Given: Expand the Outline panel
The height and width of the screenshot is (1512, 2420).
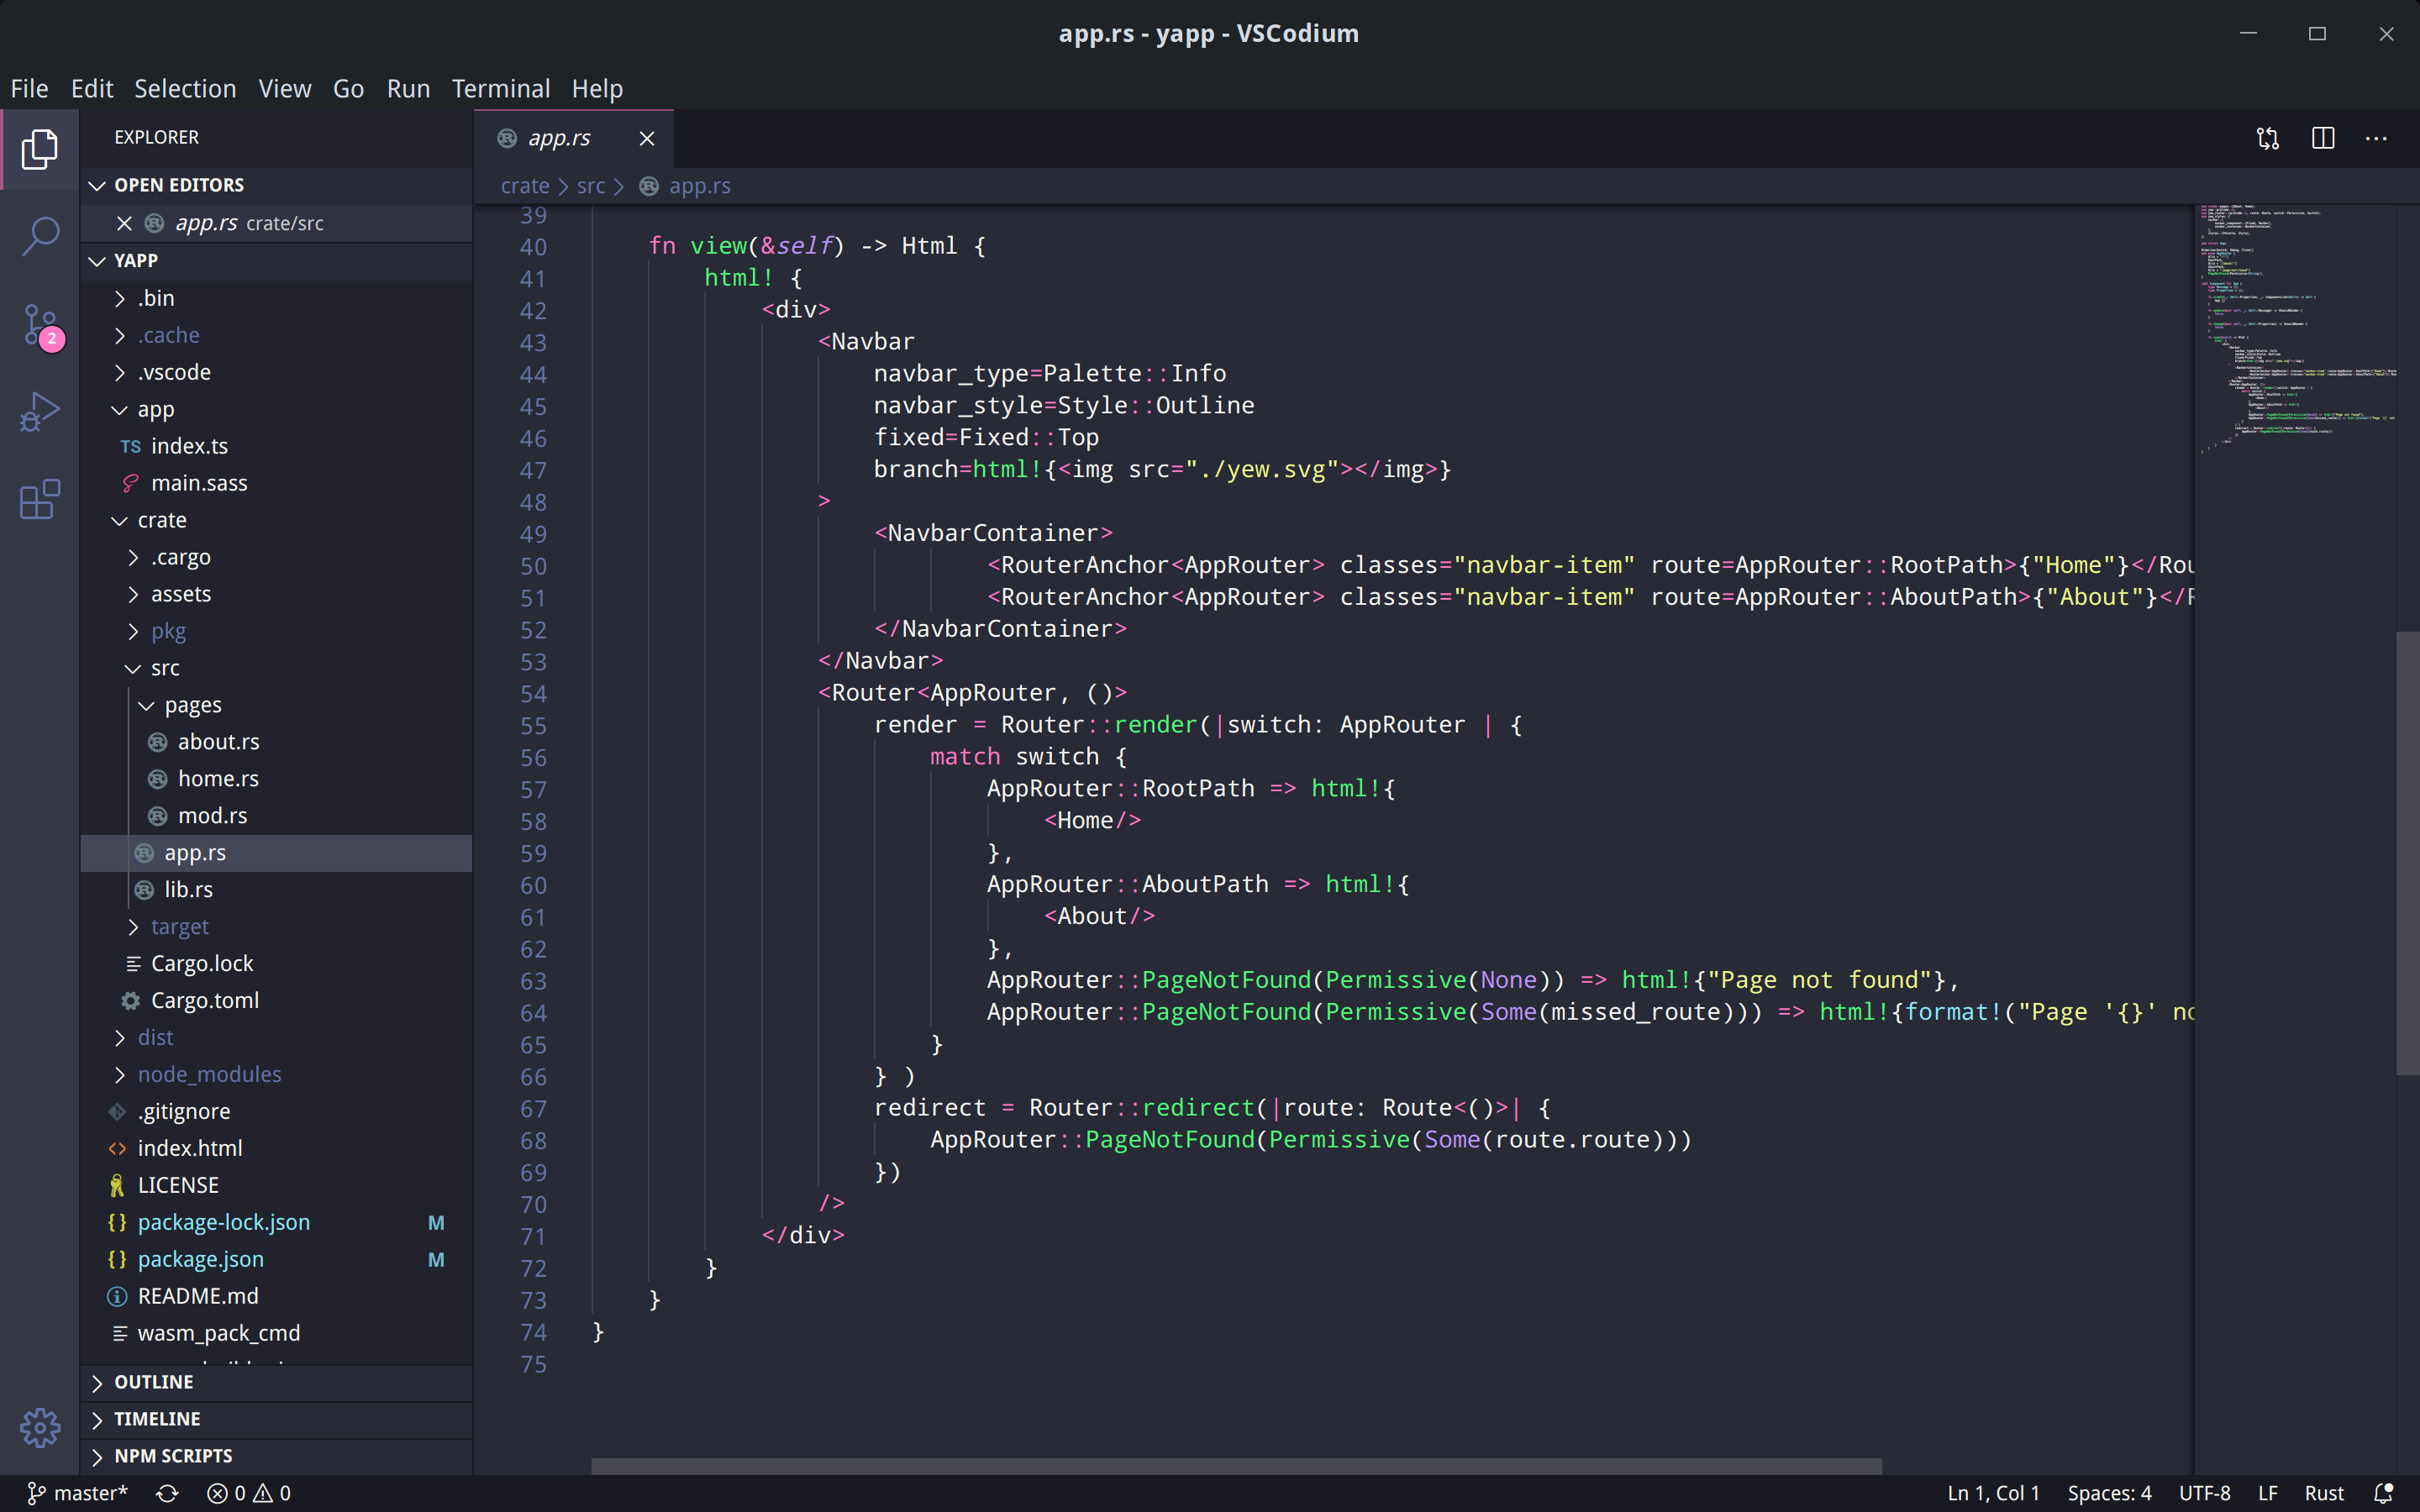Looking at the screenshot, I should 277,1382.
